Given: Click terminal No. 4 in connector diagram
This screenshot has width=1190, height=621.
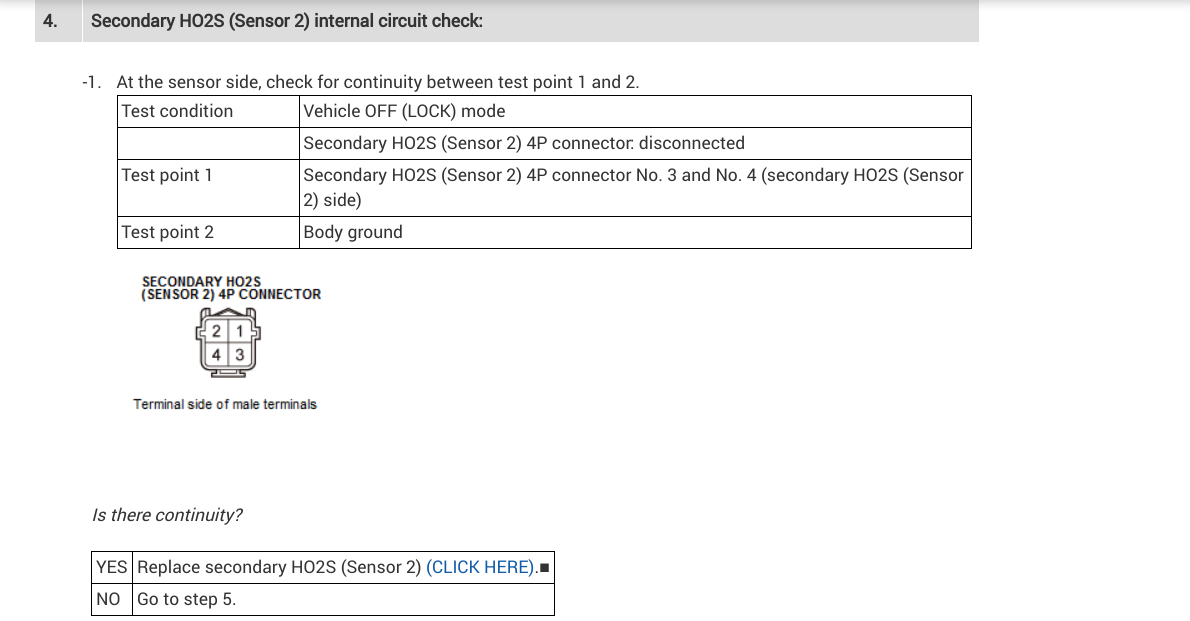Looking at the screenshot, I should [x=218, y=355].
